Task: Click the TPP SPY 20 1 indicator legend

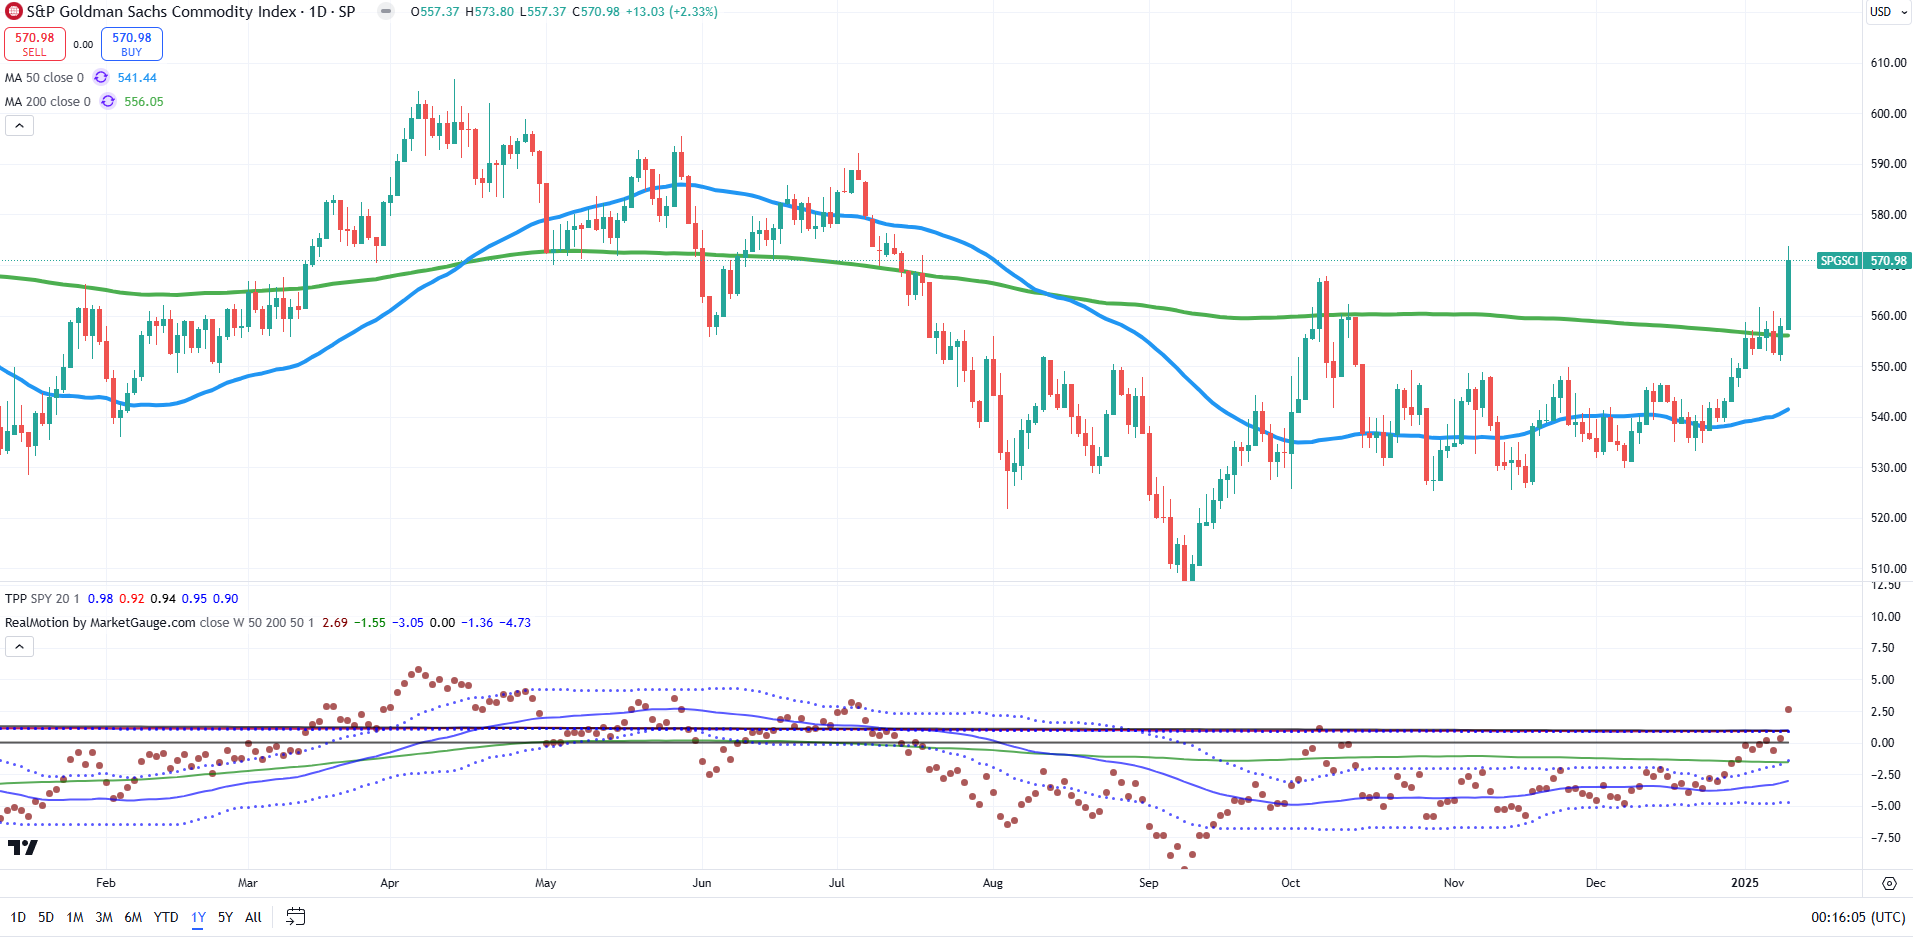Action: [42, 599]
